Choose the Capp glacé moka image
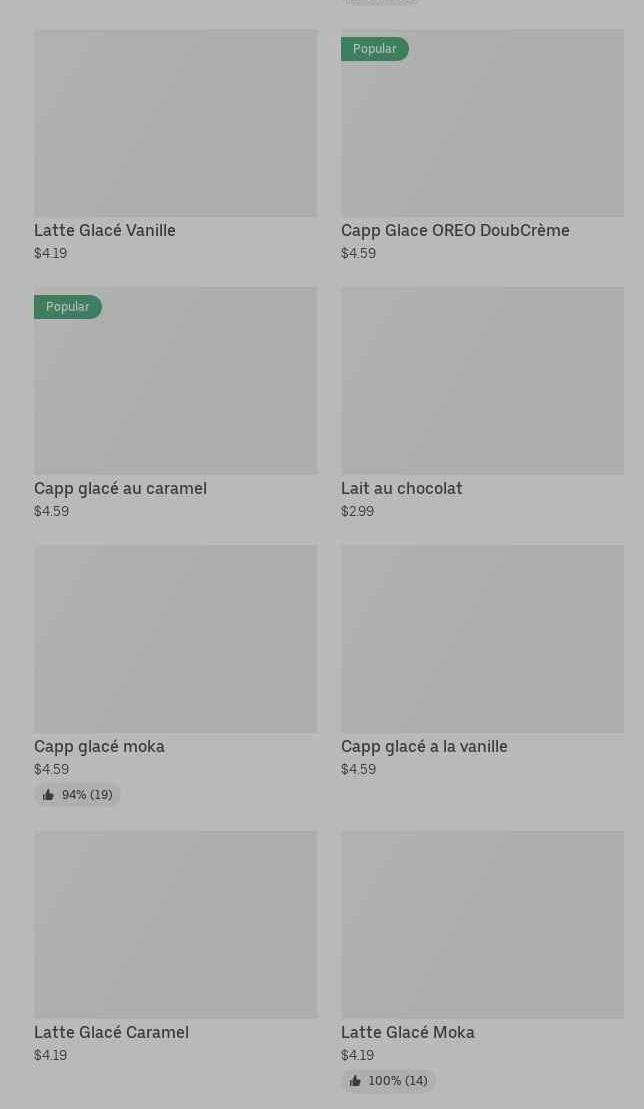The image size is (644, 1109). [175, 639]
